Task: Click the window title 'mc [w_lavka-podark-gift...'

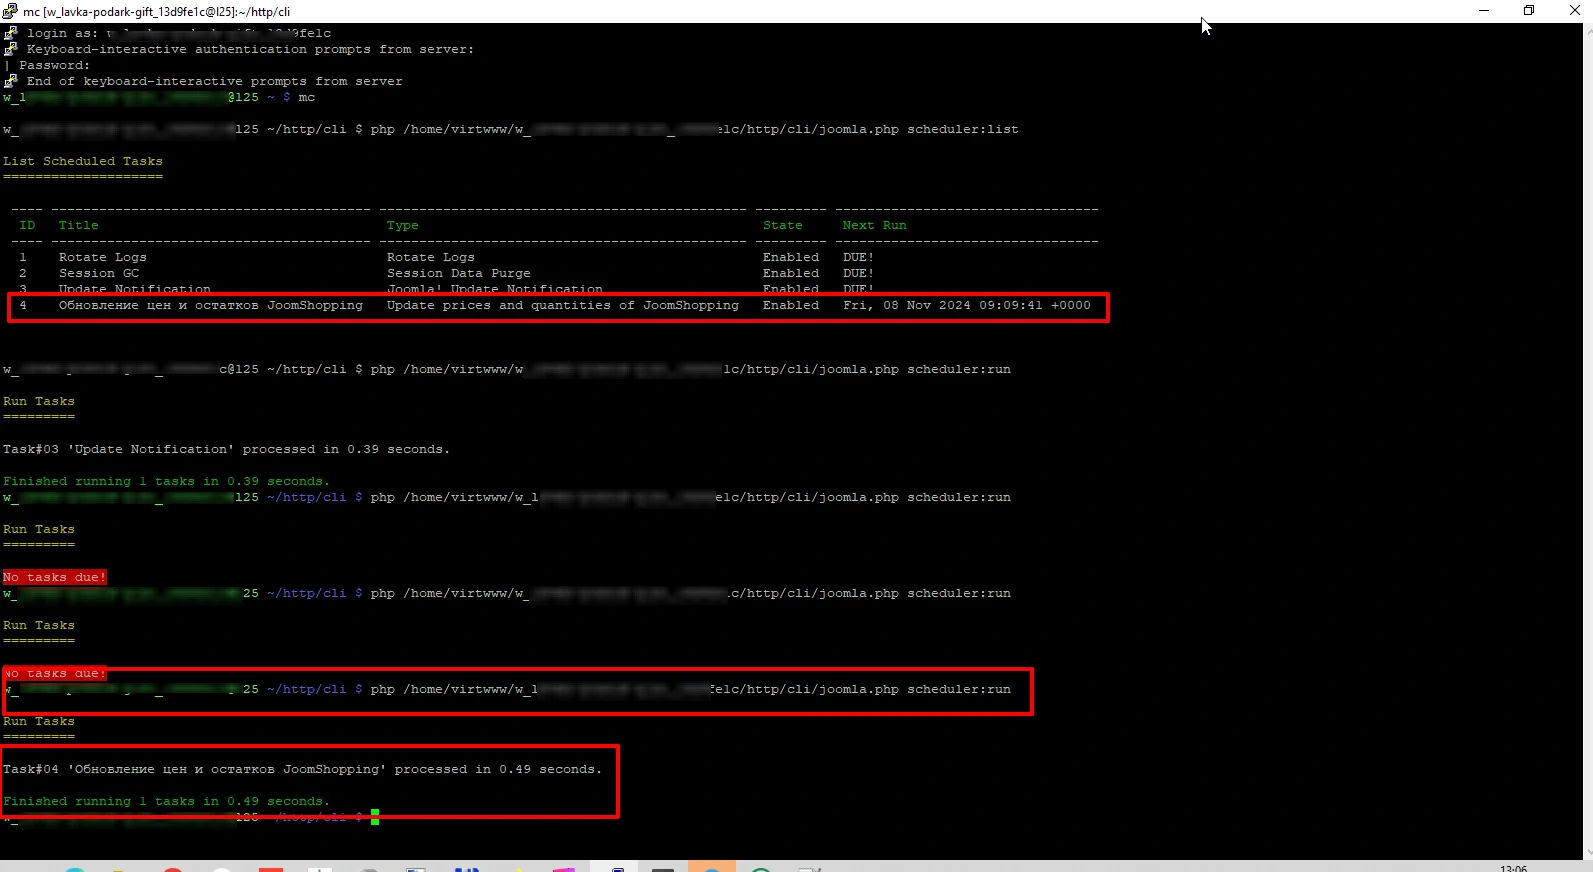Action: [156, 12]
